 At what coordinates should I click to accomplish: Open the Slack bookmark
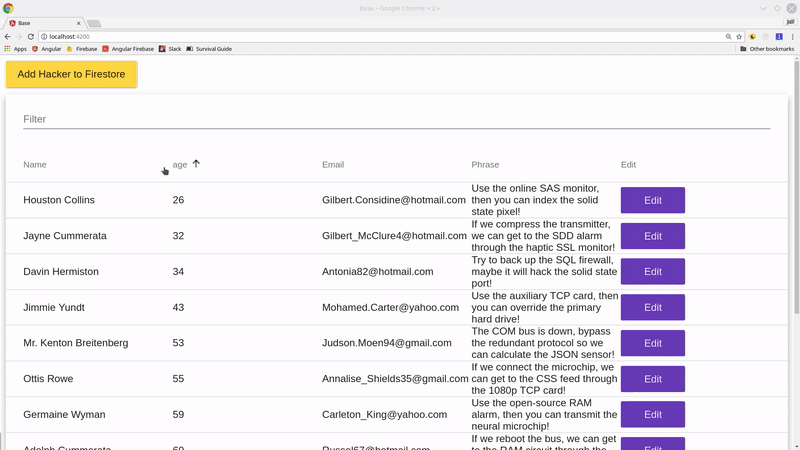pyautogui.click(x=169, y=48)
